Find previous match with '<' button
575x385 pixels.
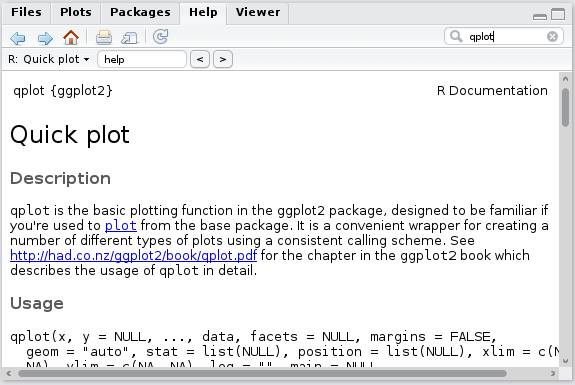pos(200,59)
